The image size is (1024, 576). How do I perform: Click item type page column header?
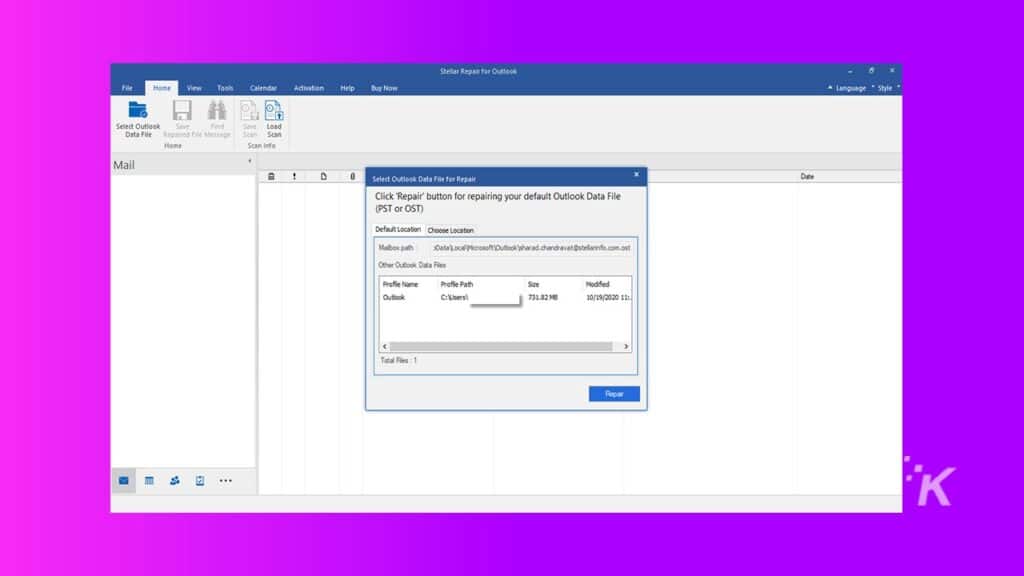point(323,176)
